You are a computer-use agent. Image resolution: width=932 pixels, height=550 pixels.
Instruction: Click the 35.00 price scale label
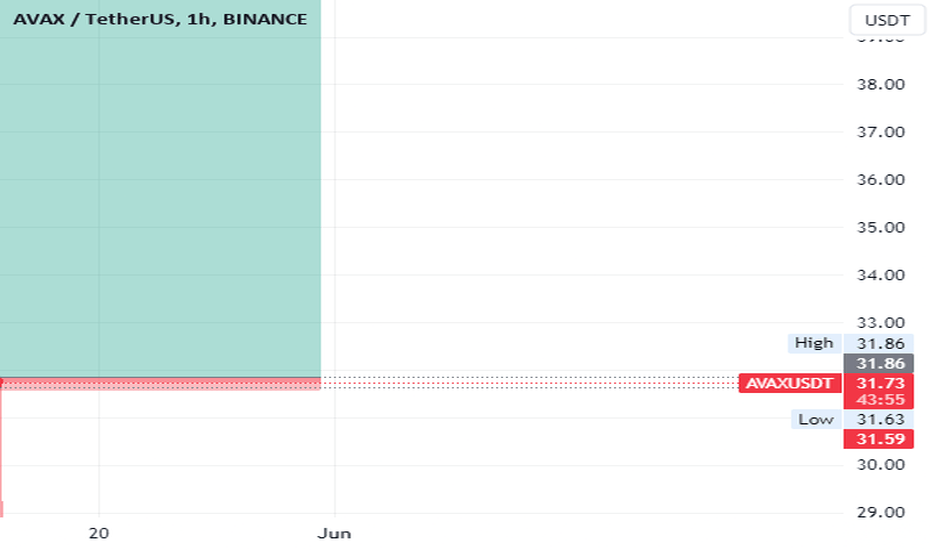tap(880, 227)
